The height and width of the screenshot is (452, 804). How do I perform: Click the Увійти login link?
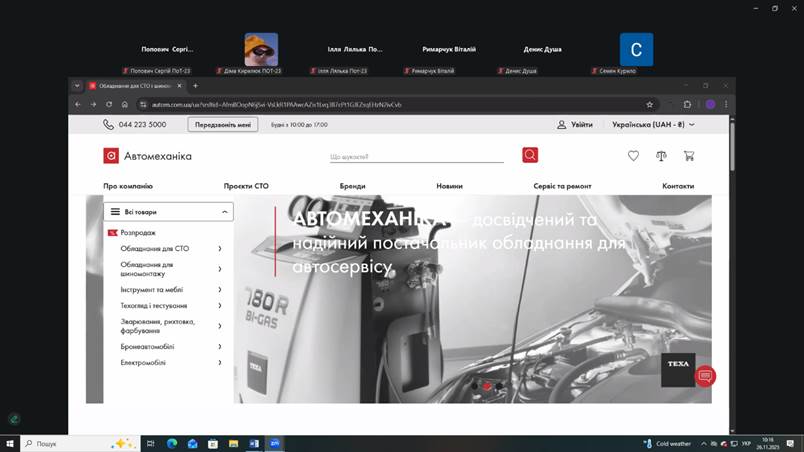575,125
